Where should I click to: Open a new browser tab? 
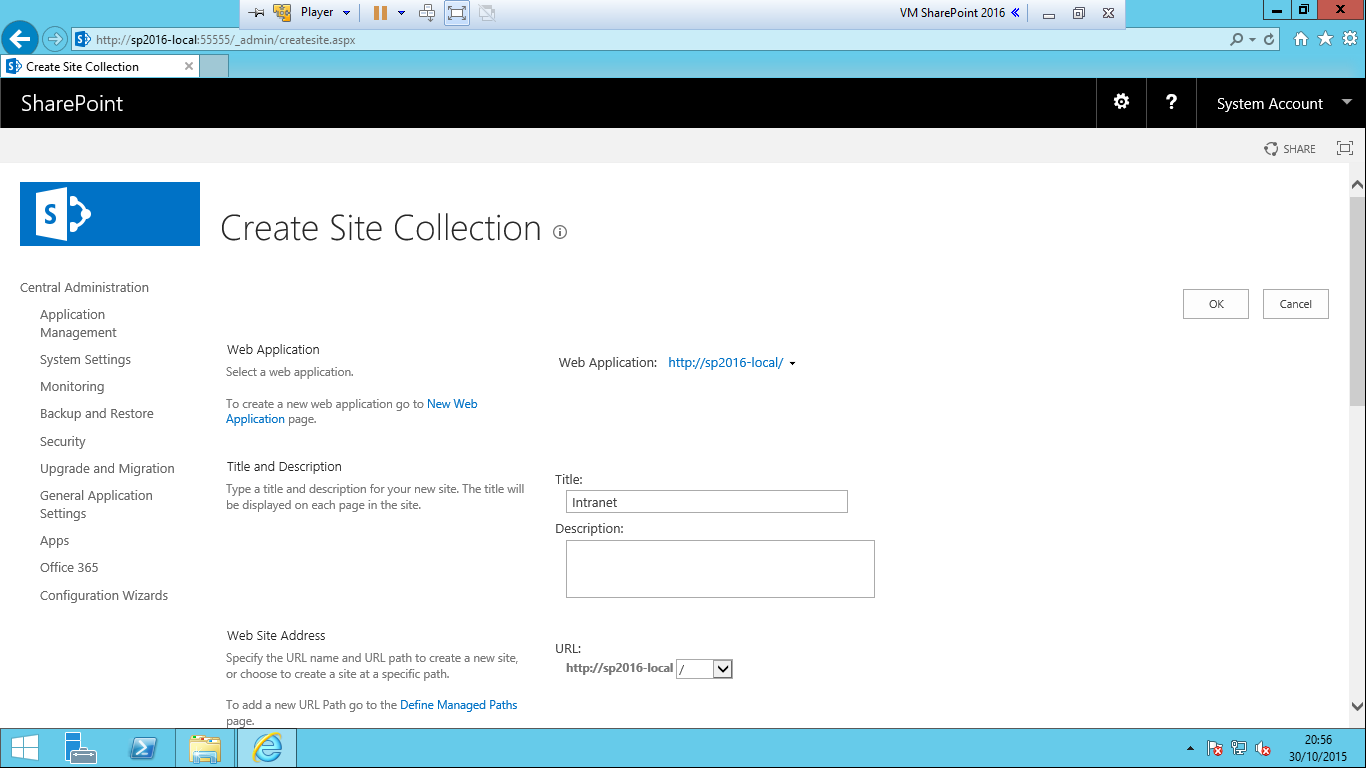214,66
